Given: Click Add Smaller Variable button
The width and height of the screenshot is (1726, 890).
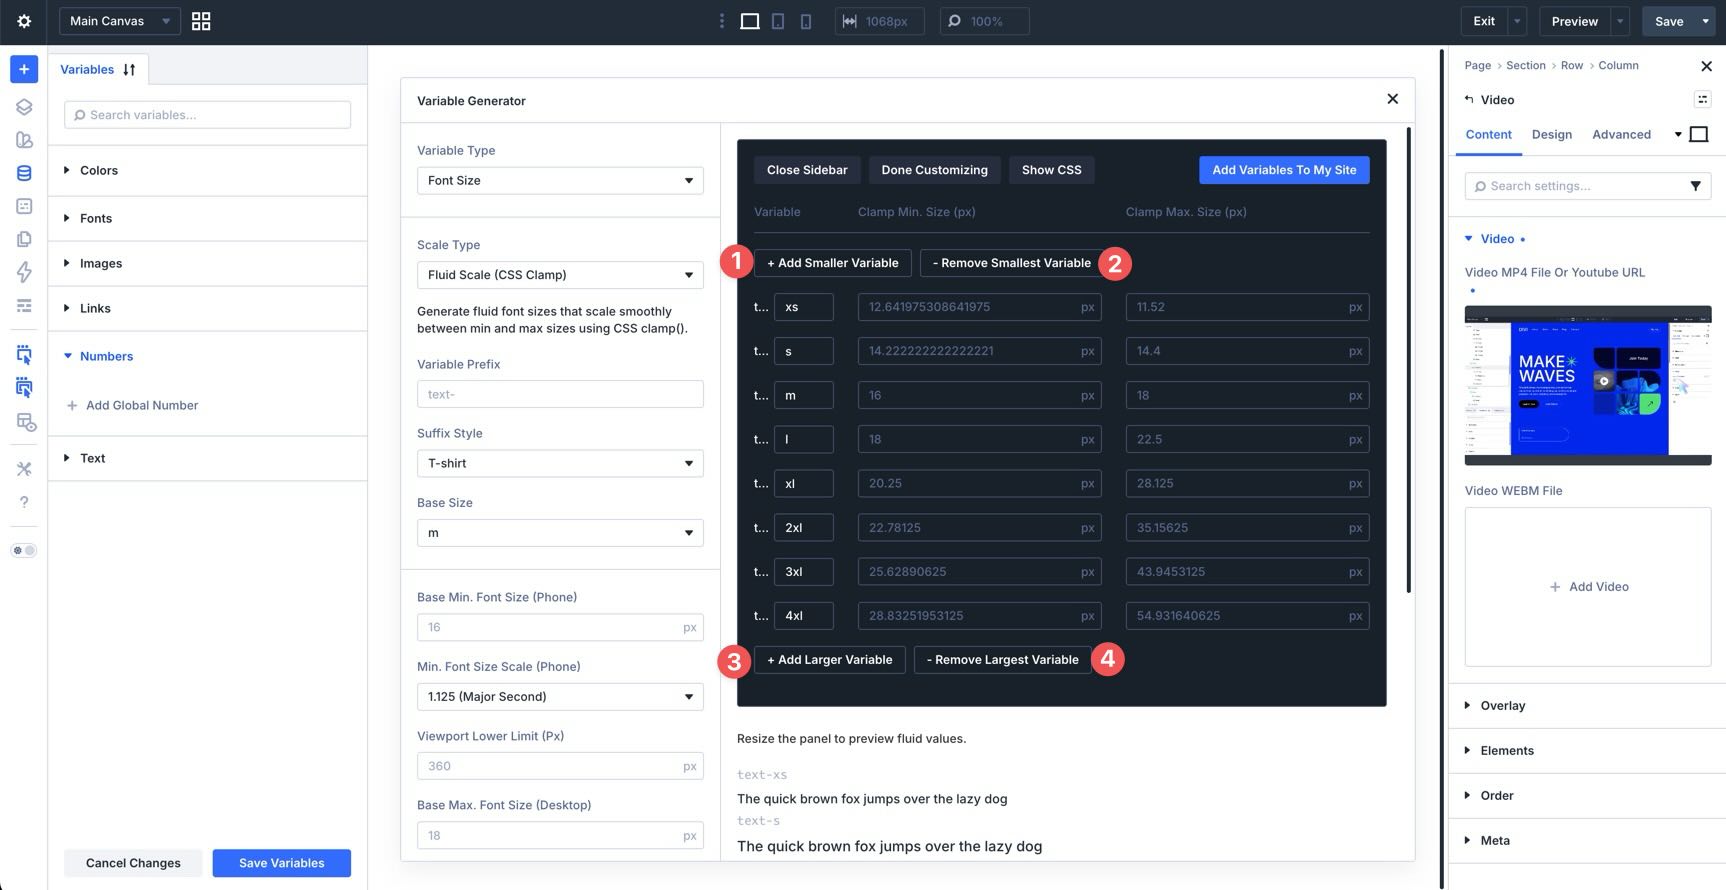Looking at the screenshot, I should pos(832,263).
